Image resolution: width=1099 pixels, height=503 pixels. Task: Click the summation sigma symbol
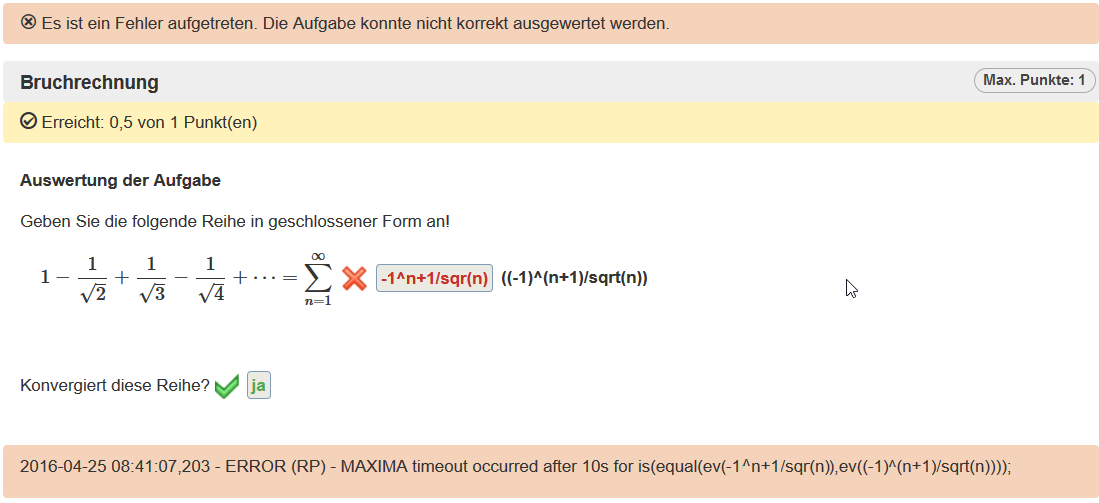pos(318,280)
